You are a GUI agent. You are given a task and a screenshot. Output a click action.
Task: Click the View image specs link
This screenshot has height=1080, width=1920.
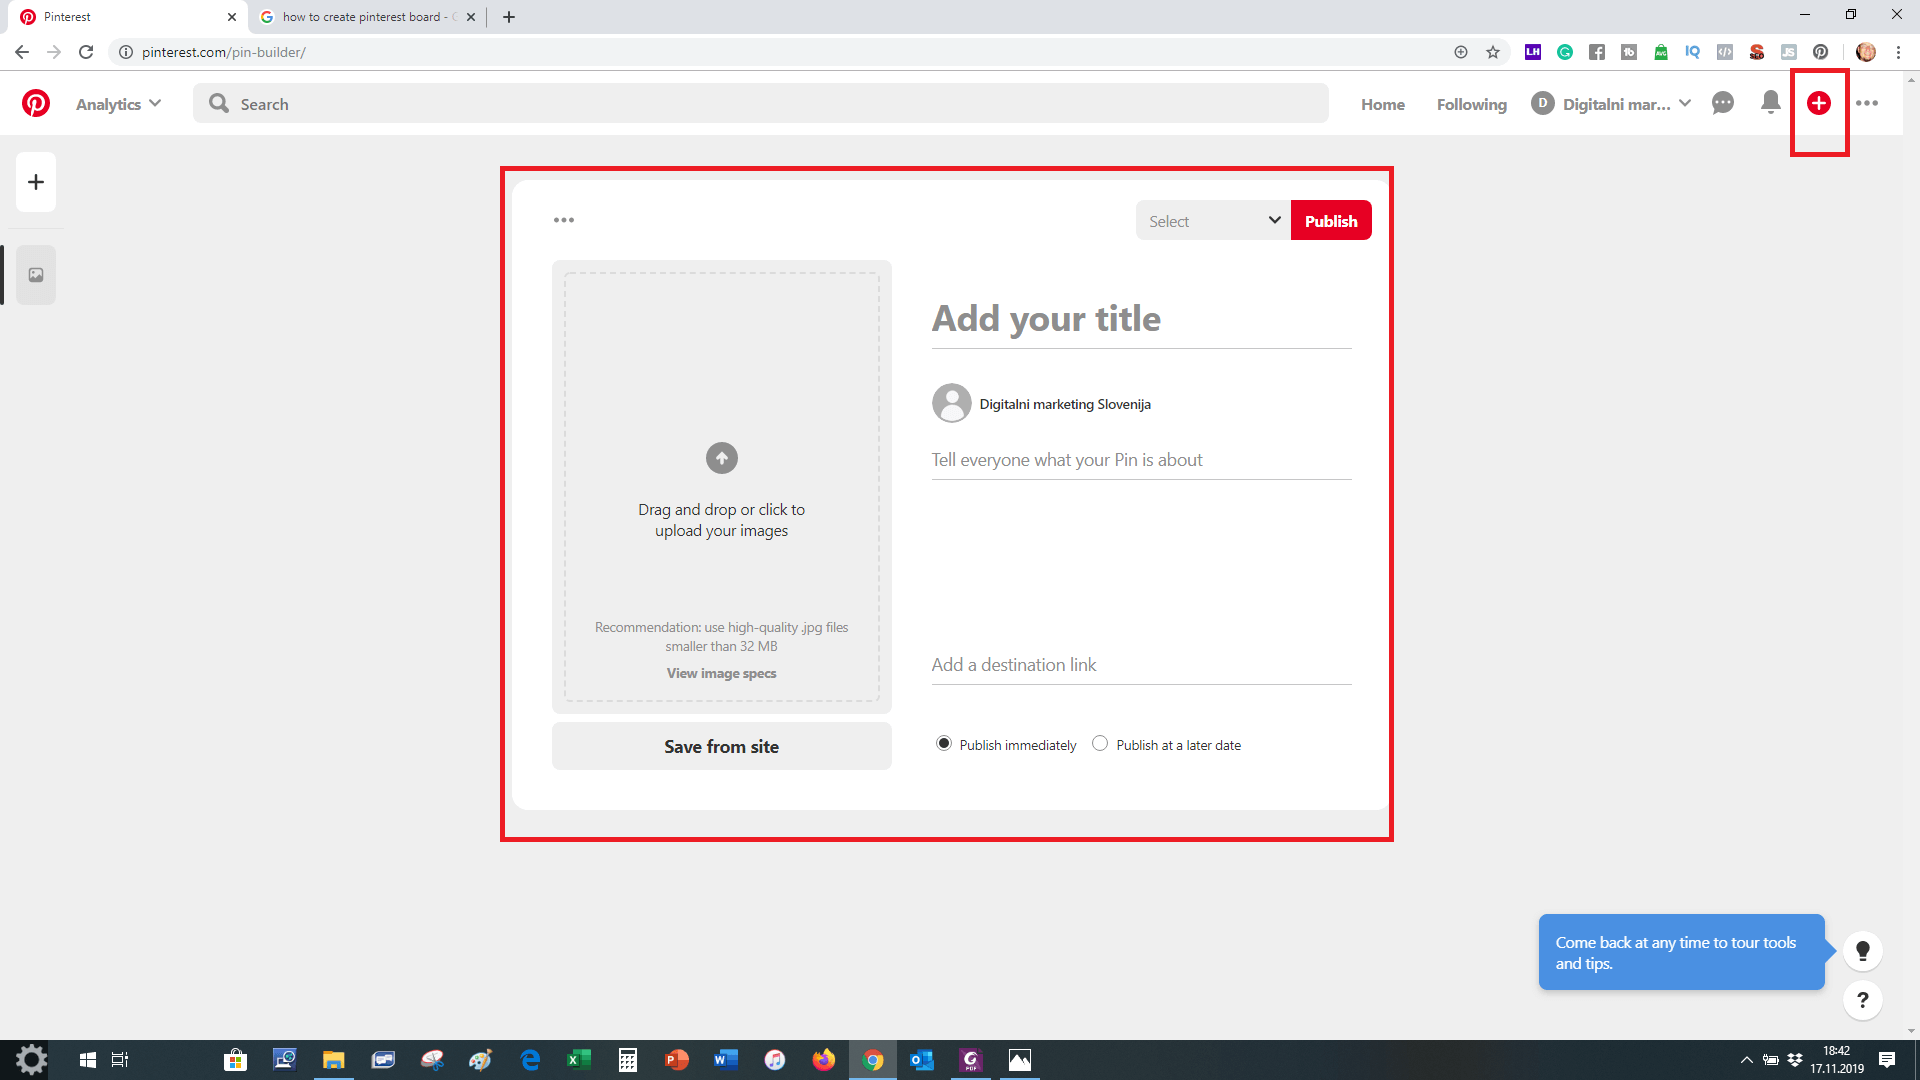pos(721,673)
